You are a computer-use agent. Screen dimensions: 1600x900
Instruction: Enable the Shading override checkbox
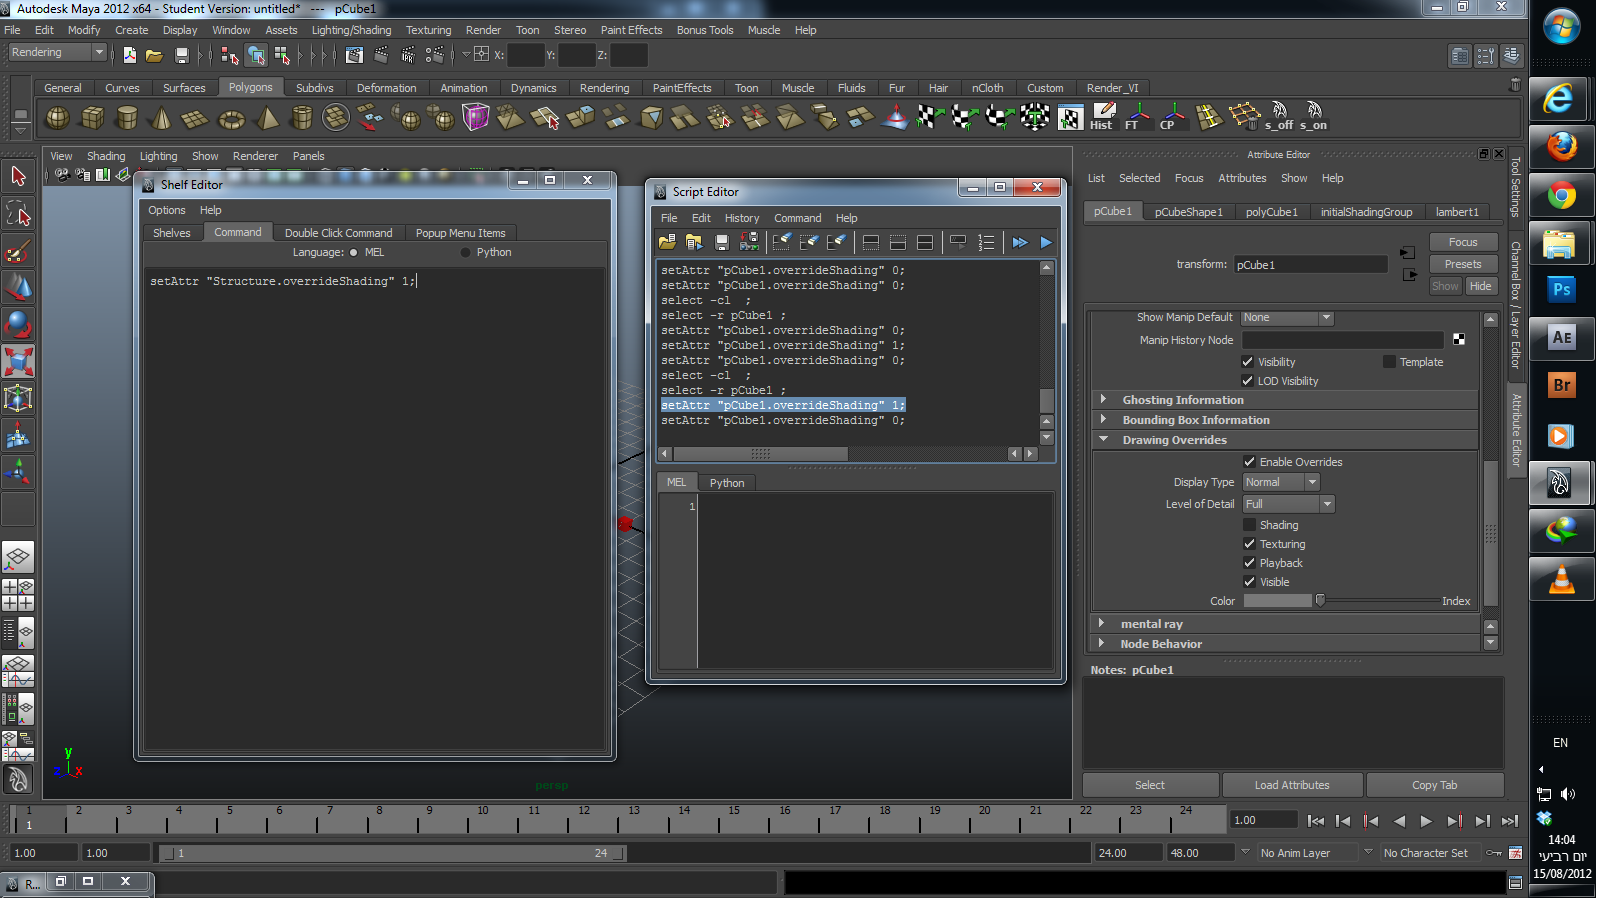(1249, 525)
